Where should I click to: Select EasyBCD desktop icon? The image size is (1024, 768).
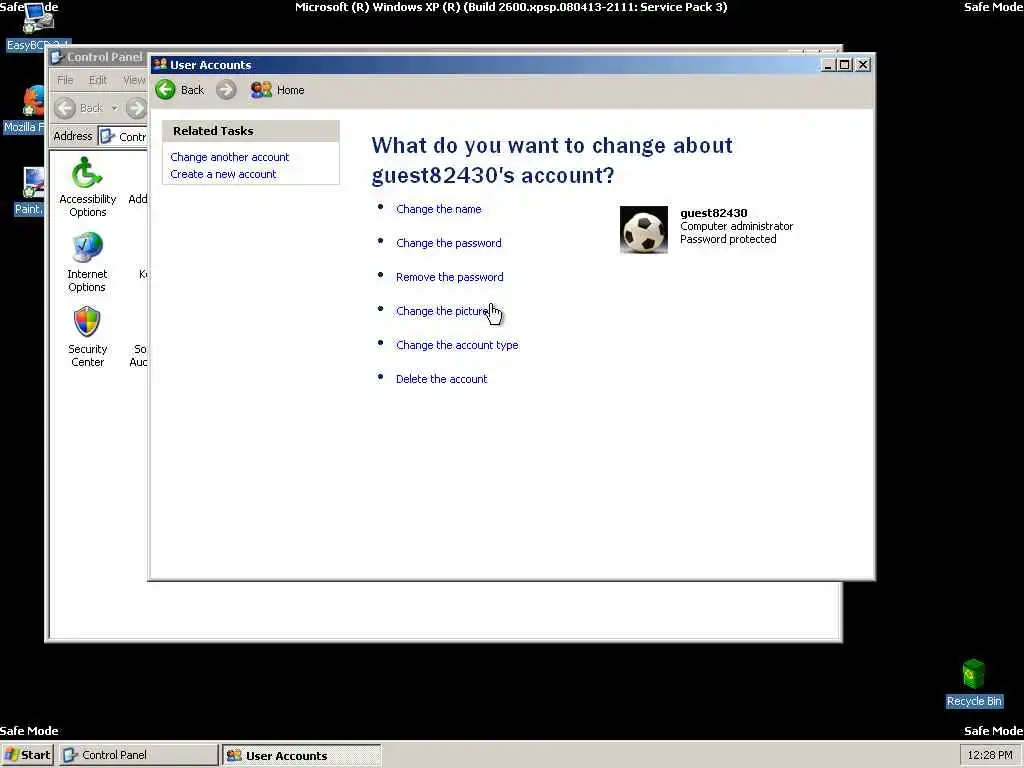tap(37, 26)
